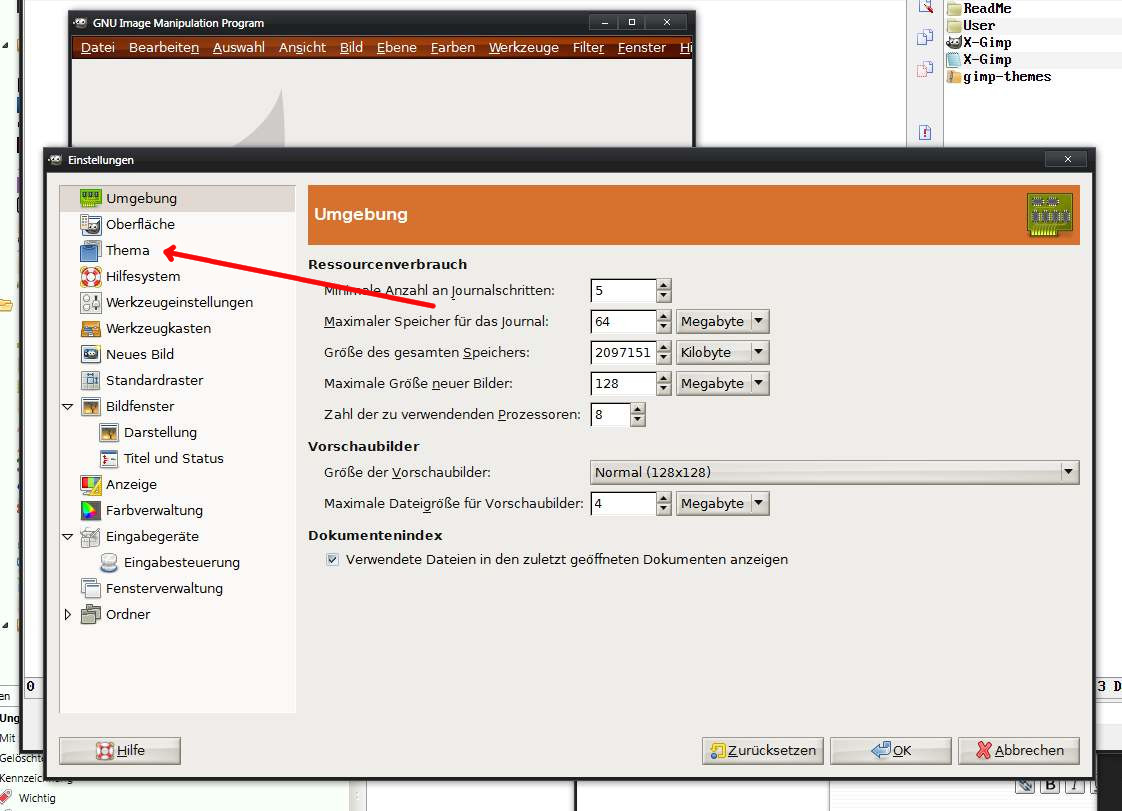Open the Ansicht menu in GIMP
The height and width of the screenshot is (811, 1122).
[x=302, y=47]
